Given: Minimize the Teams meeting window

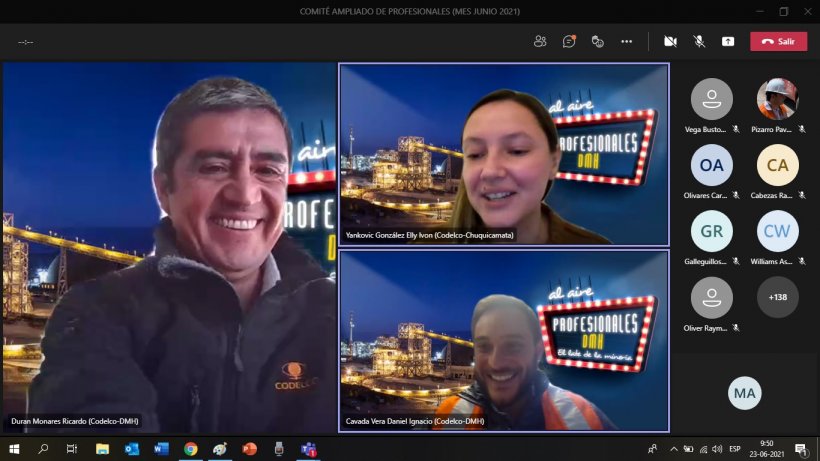Looking at the screenshot, I should 760,11.
